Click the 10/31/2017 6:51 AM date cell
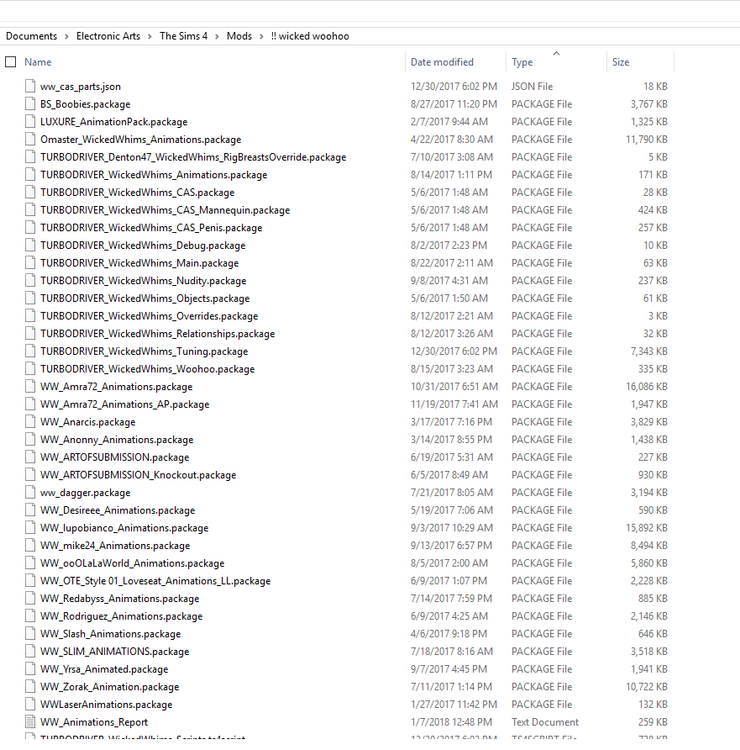Screen dimensions: 740x750 click(x=454, y=386)
